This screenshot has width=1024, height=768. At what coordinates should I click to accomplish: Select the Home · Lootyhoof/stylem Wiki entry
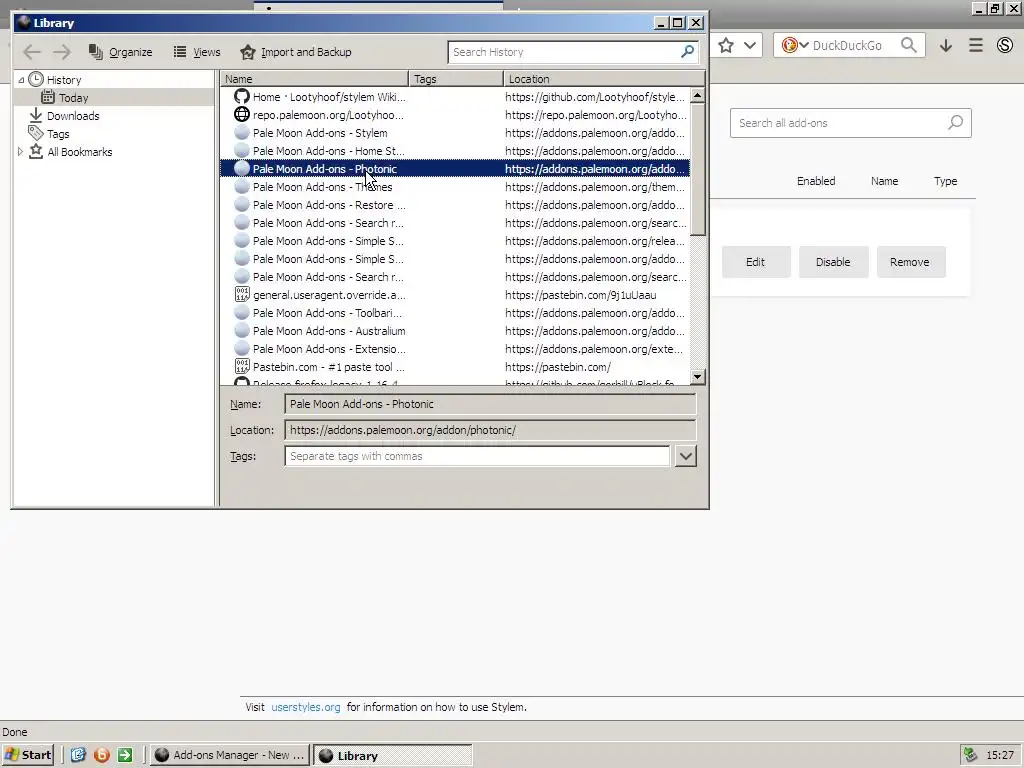click(455, 97)
